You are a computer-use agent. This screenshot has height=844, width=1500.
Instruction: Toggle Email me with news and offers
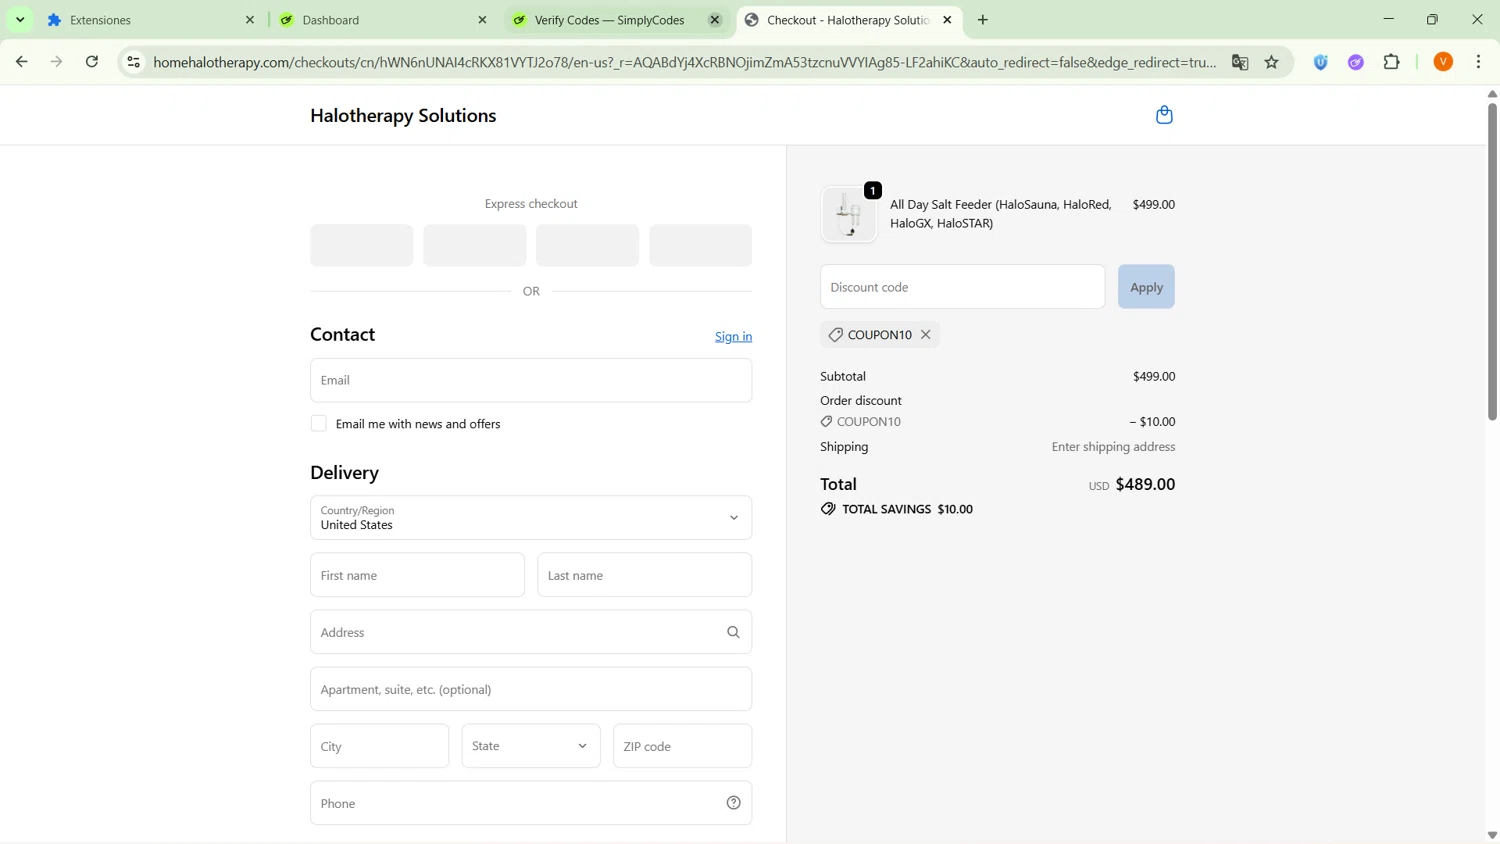(x=319, y=424)
